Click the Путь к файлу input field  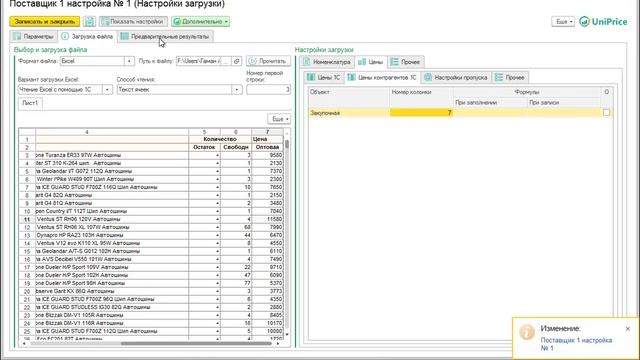[199, 61]
